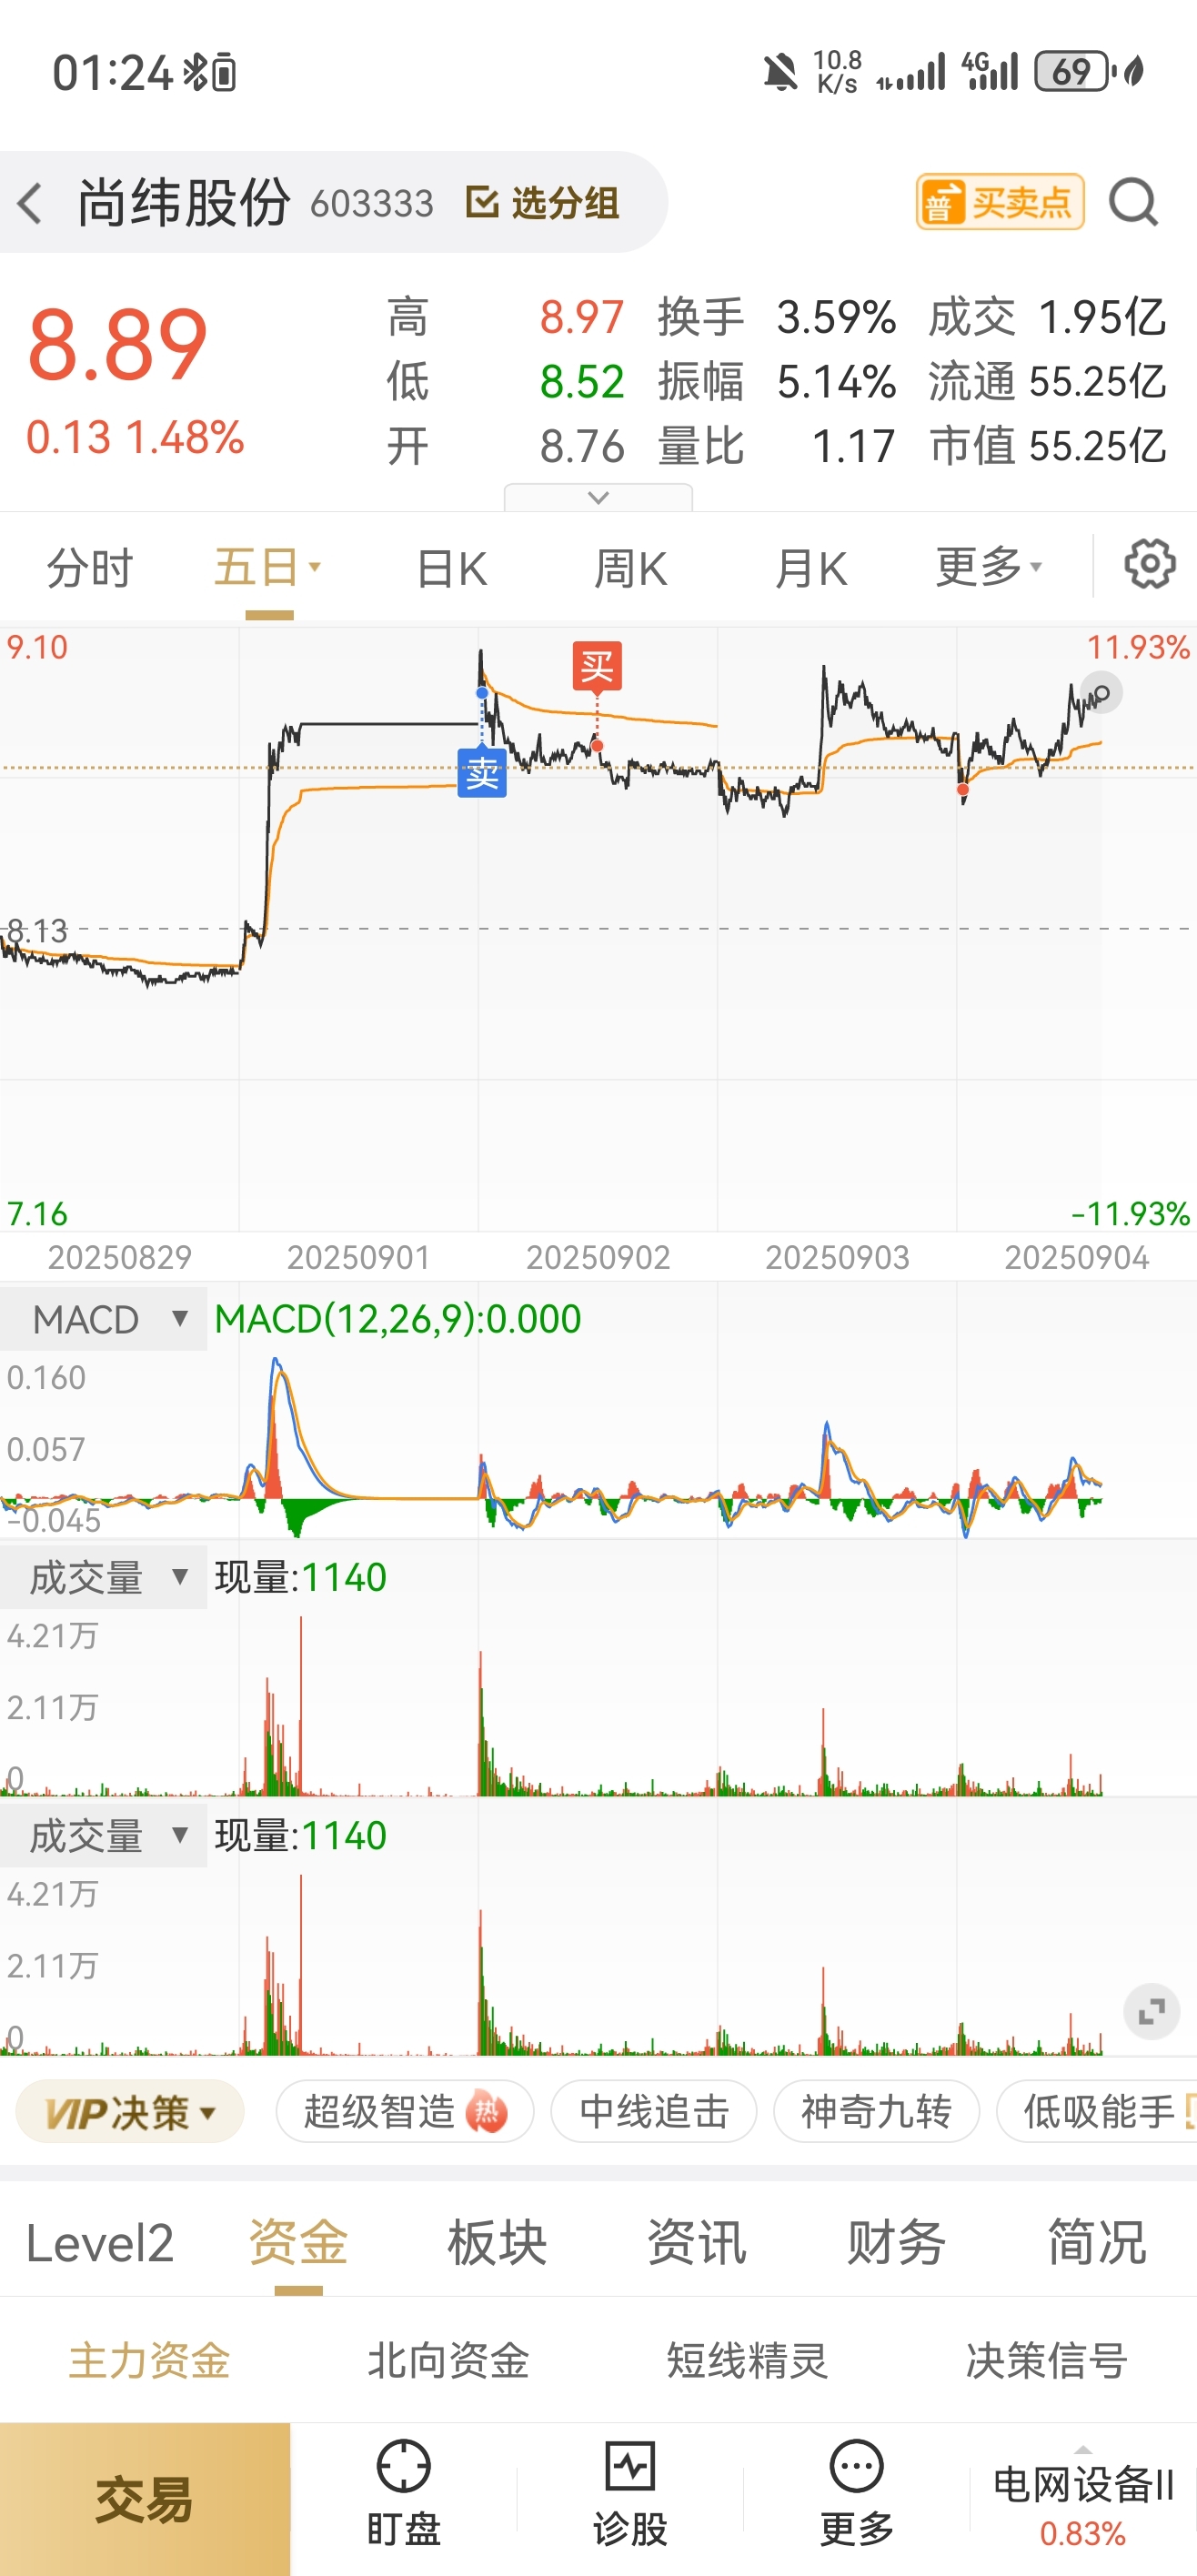Screen dimensions: 1197x2576
Task: Open the 更多 chart period dropdown
Action: point(989,567)
